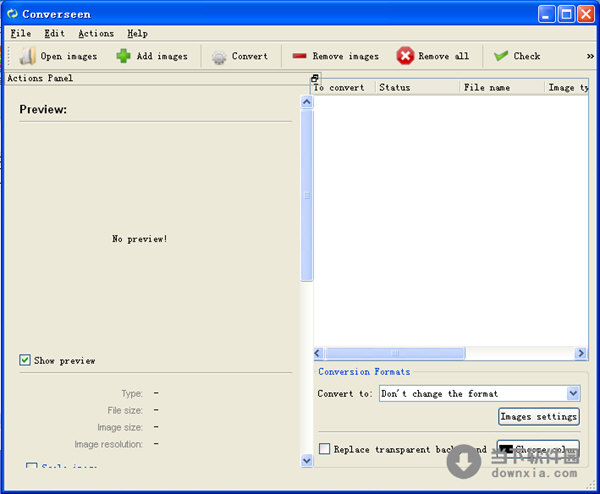Image resolution: width=600 pixels, height=494 pixels.
Task: Click the "Image resolution:" label
Action: [108, 444]
